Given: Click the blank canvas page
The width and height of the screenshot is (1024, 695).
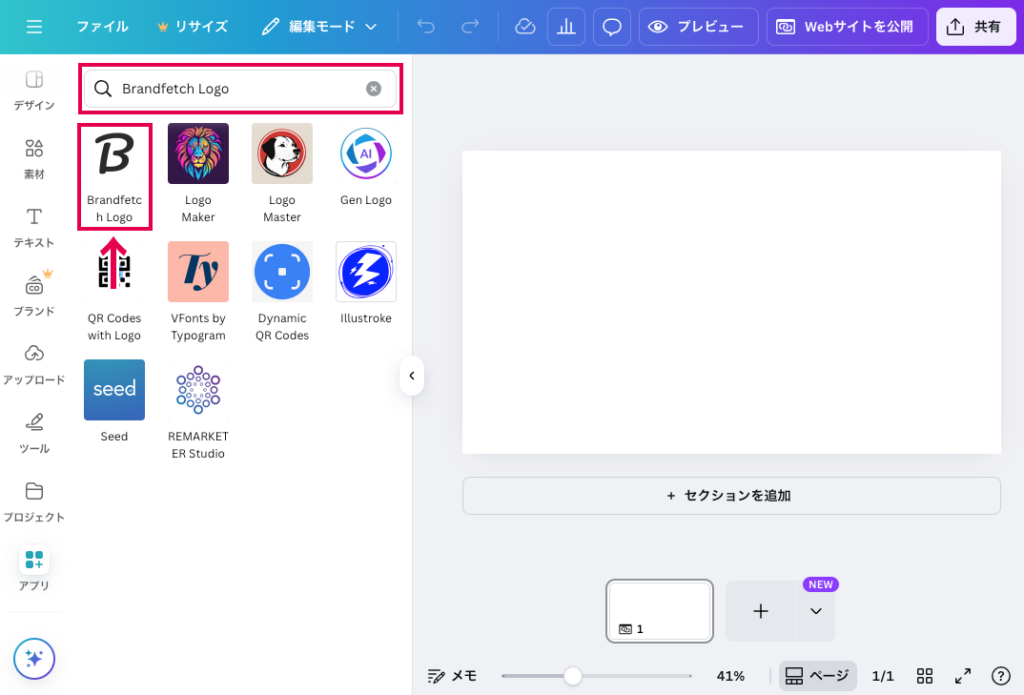Looking at the screenshot, I should tap(731, 302).
